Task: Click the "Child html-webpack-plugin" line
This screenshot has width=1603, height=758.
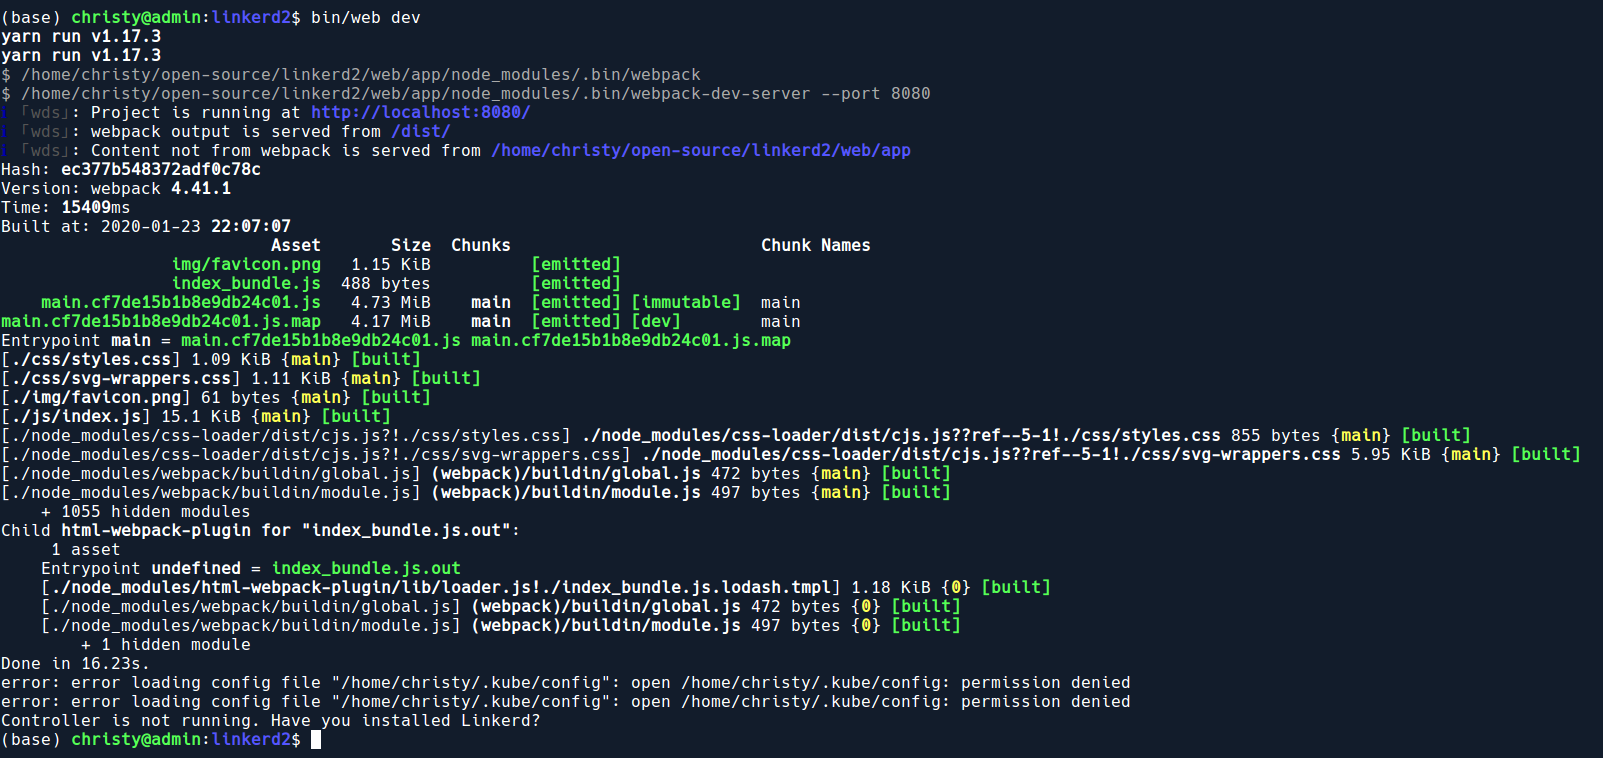Action: 261,530
